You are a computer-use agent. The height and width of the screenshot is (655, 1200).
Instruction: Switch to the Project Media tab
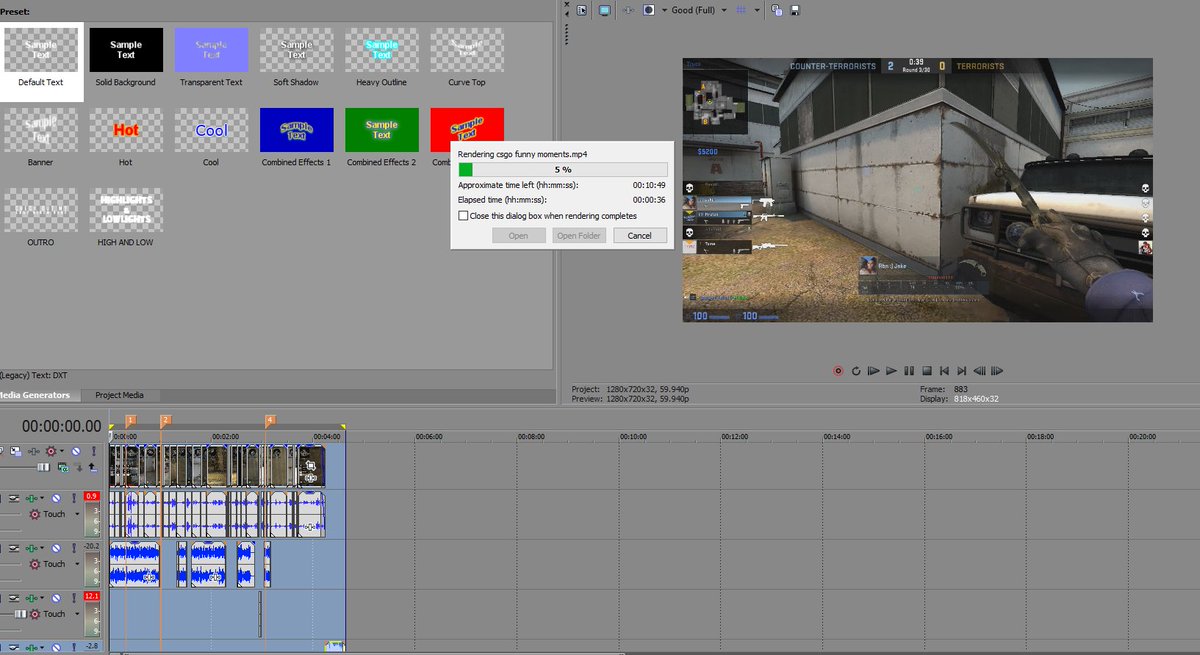[x=120, y=395]
